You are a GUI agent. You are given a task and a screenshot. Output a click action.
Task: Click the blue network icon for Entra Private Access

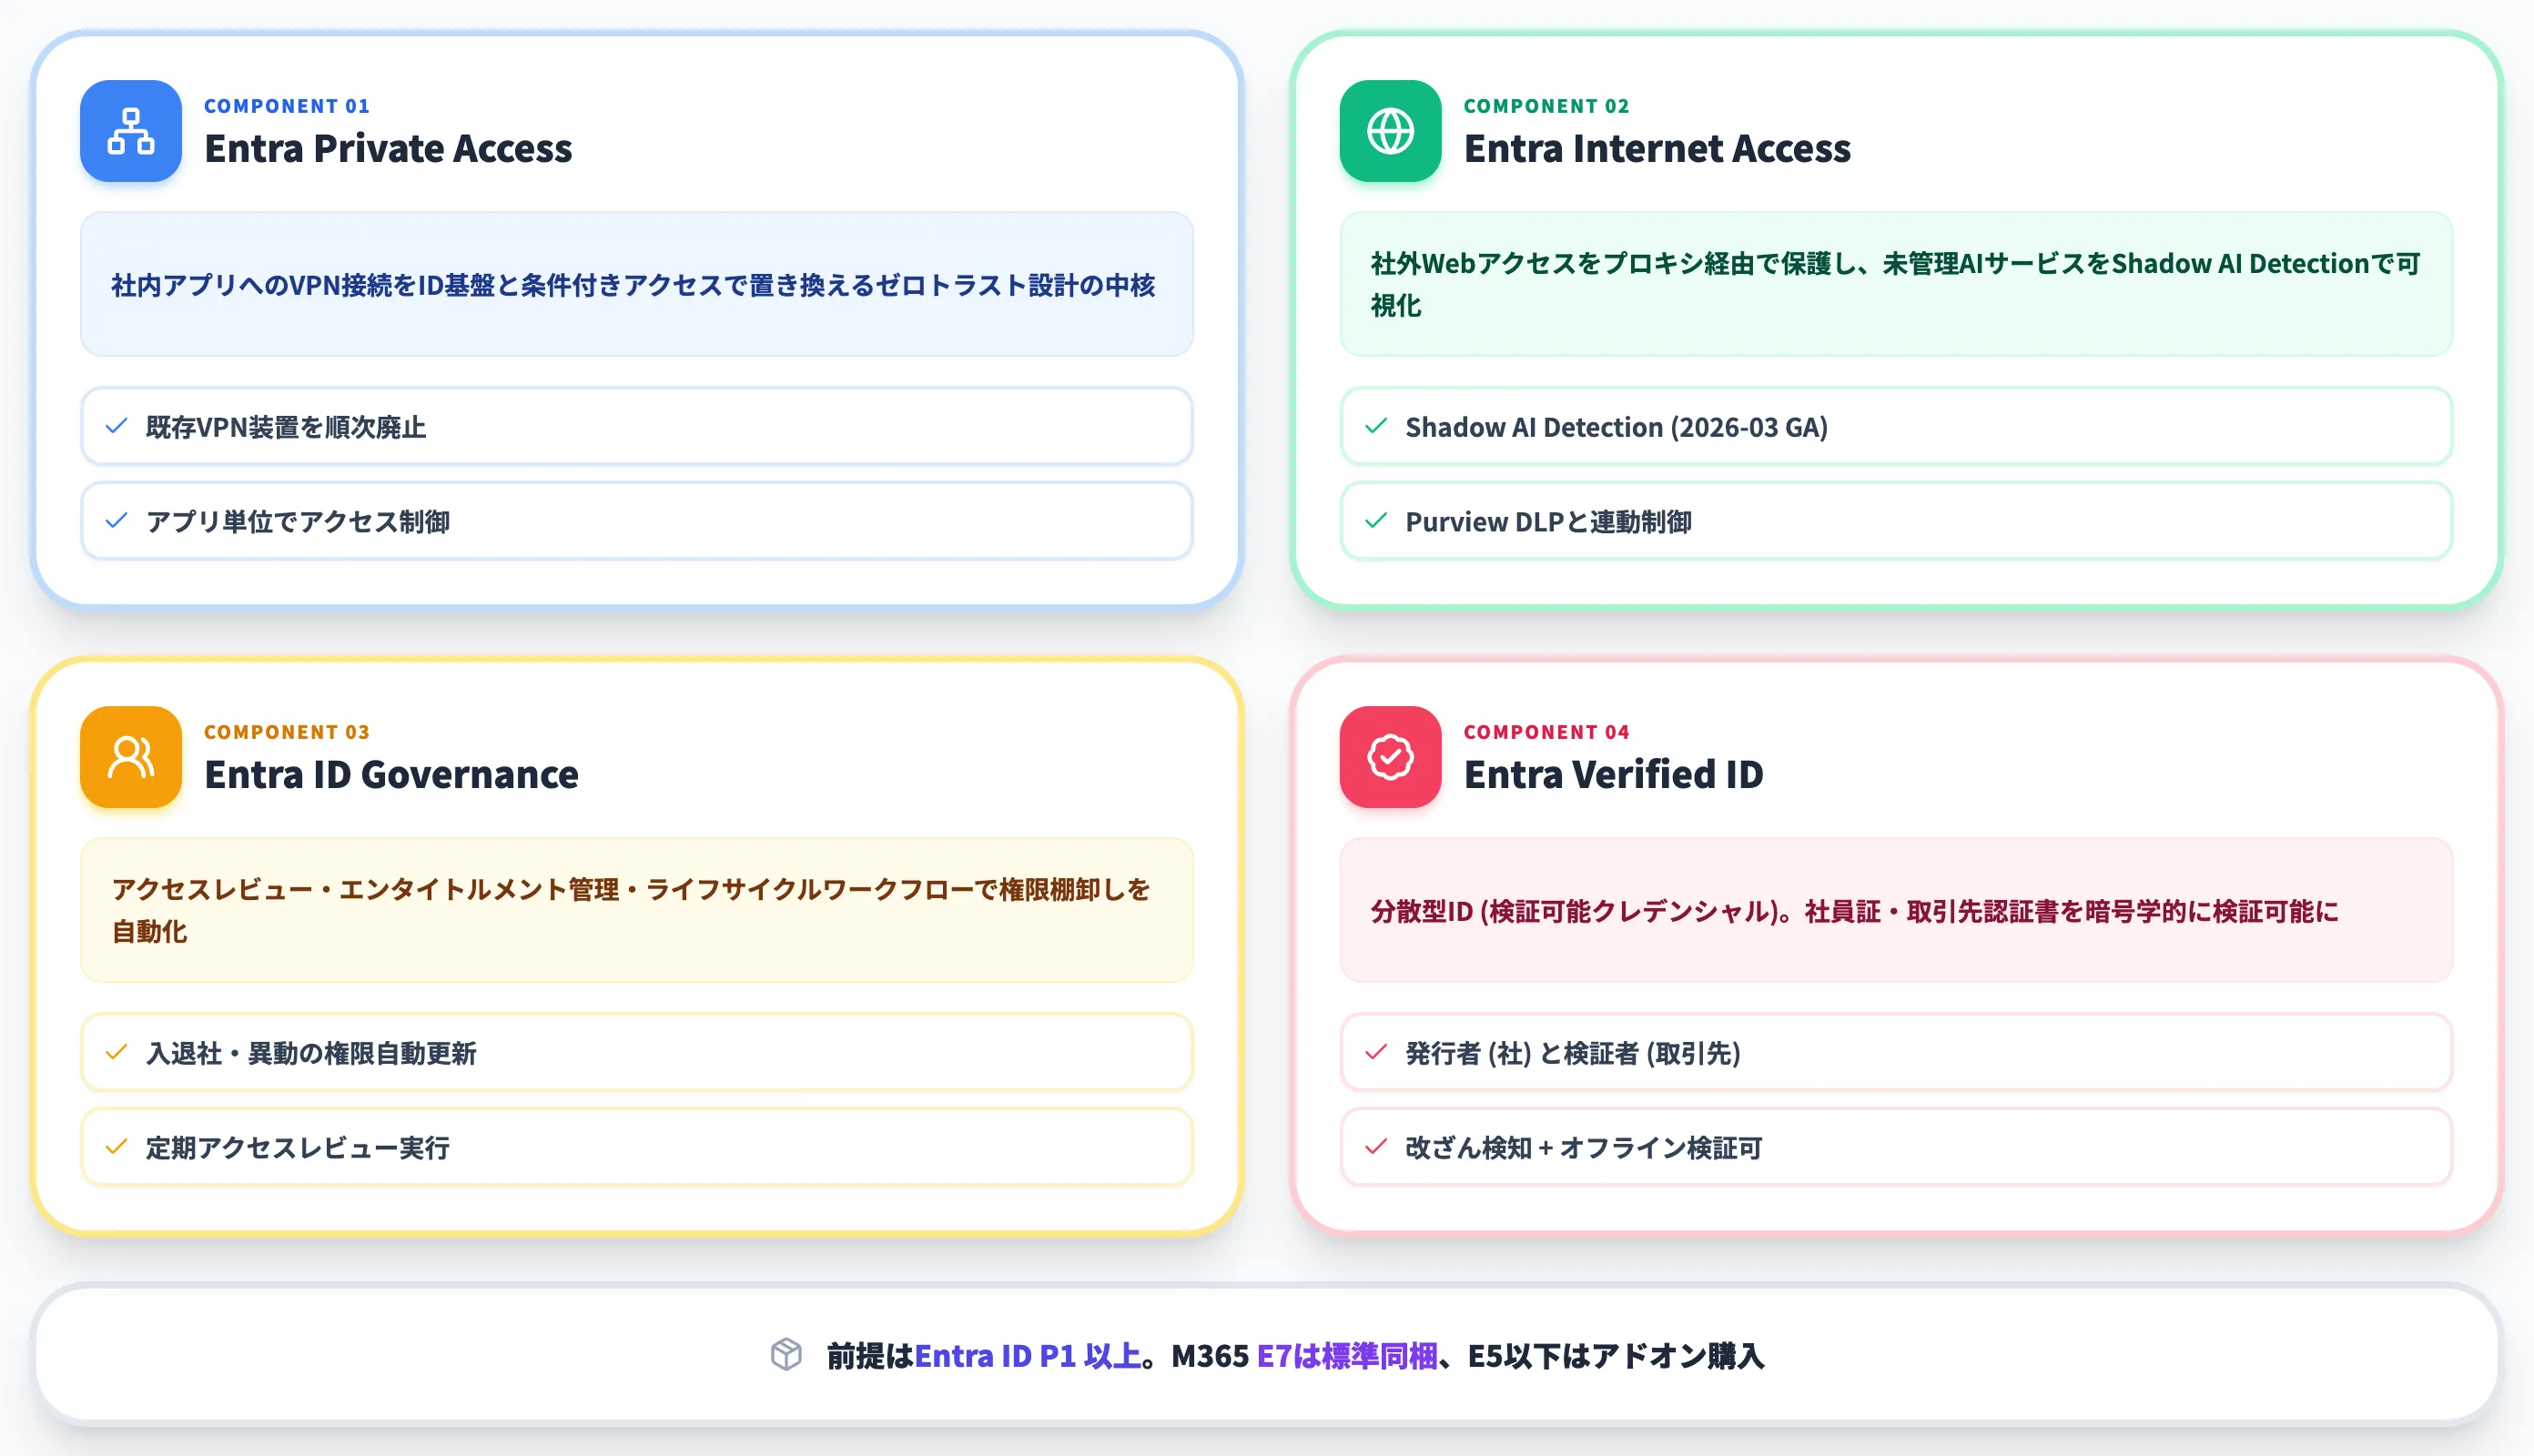(x=131, y=131)
